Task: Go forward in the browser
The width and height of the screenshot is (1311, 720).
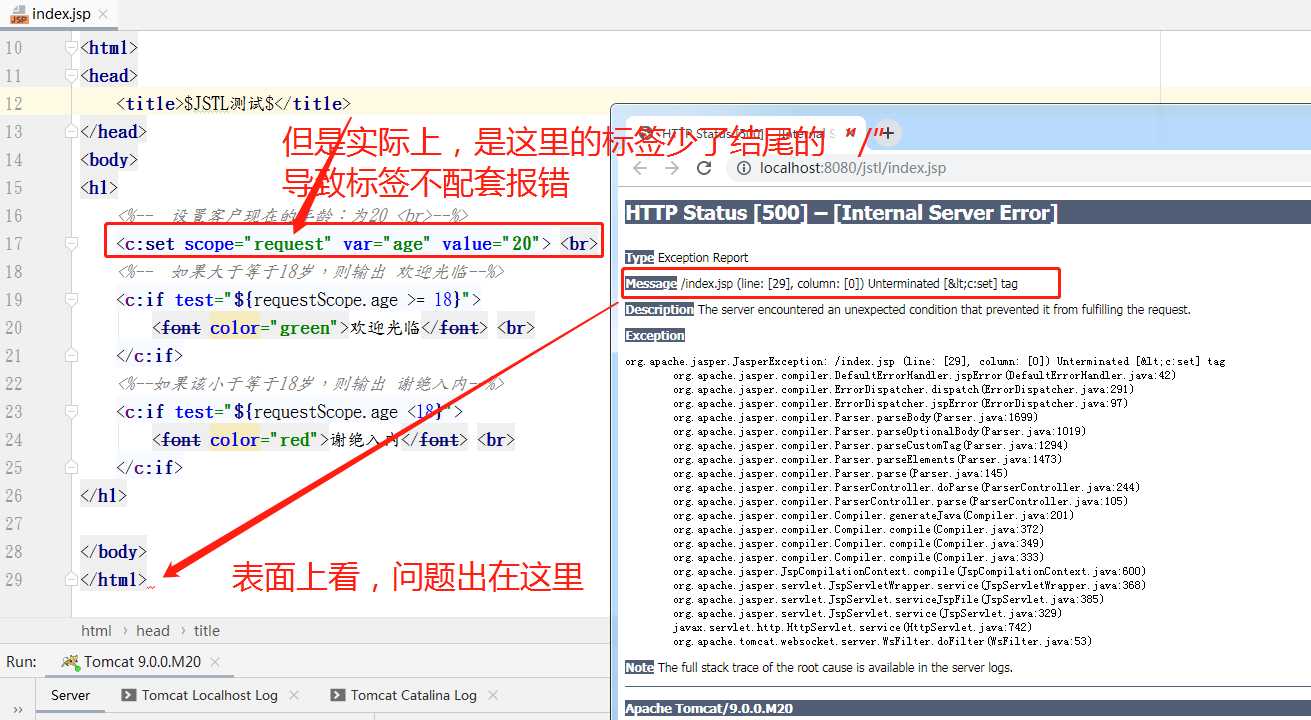Action: (672, 168)
